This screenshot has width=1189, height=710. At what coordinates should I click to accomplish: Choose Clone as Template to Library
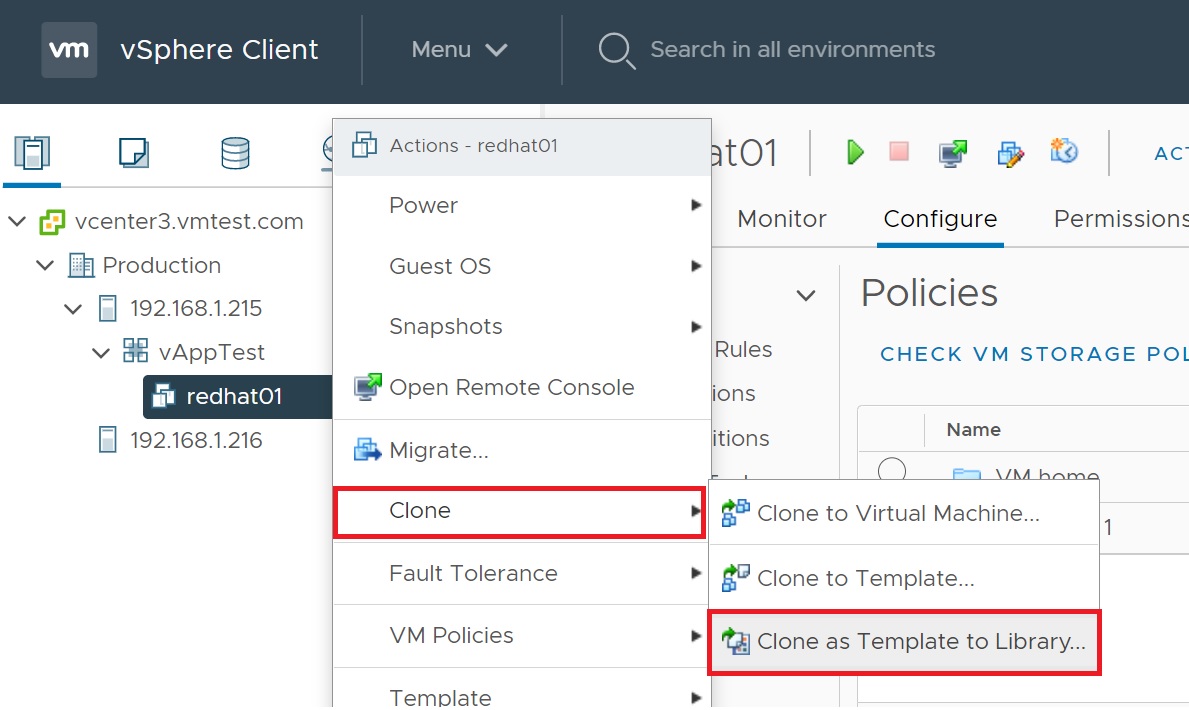920,642
